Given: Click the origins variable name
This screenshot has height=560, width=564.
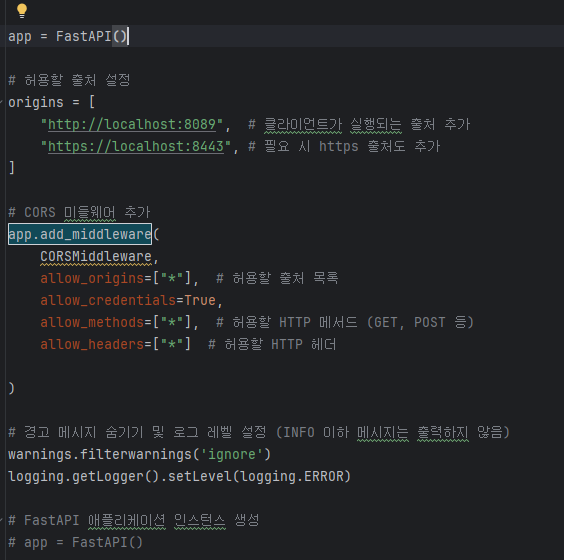Looking at the screenshot, I should (36, 103).
